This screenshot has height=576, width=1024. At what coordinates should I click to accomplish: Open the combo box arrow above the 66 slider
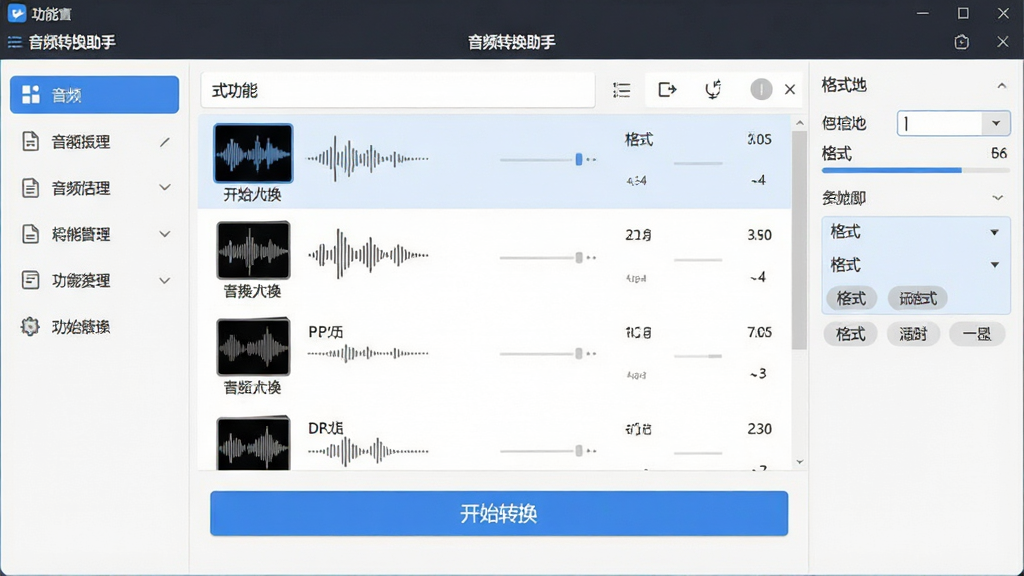click(996, 123)
